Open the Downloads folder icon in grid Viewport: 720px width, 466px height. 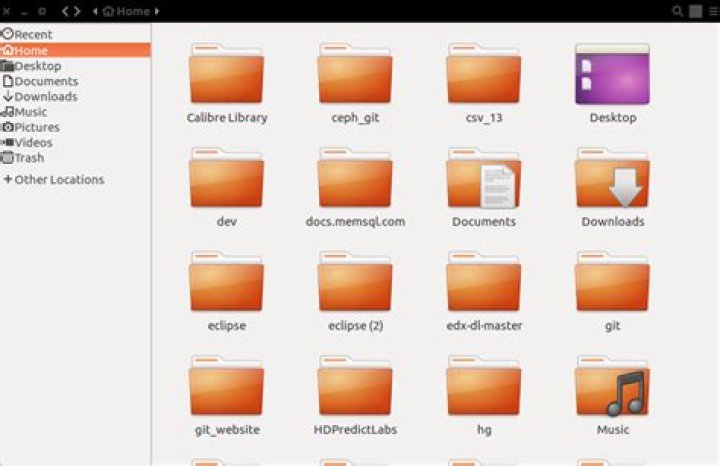pos(612,178)
